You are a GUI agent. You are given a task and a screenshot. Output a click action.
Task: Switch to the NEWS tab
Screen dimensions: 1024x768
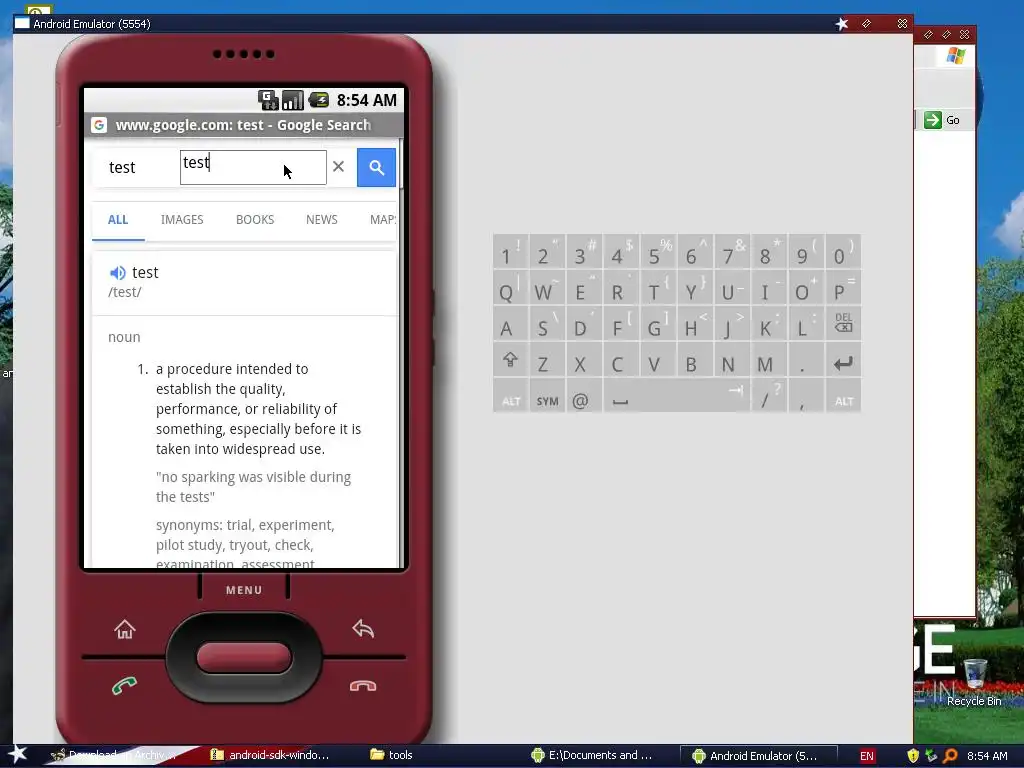[x=322, y=220]
